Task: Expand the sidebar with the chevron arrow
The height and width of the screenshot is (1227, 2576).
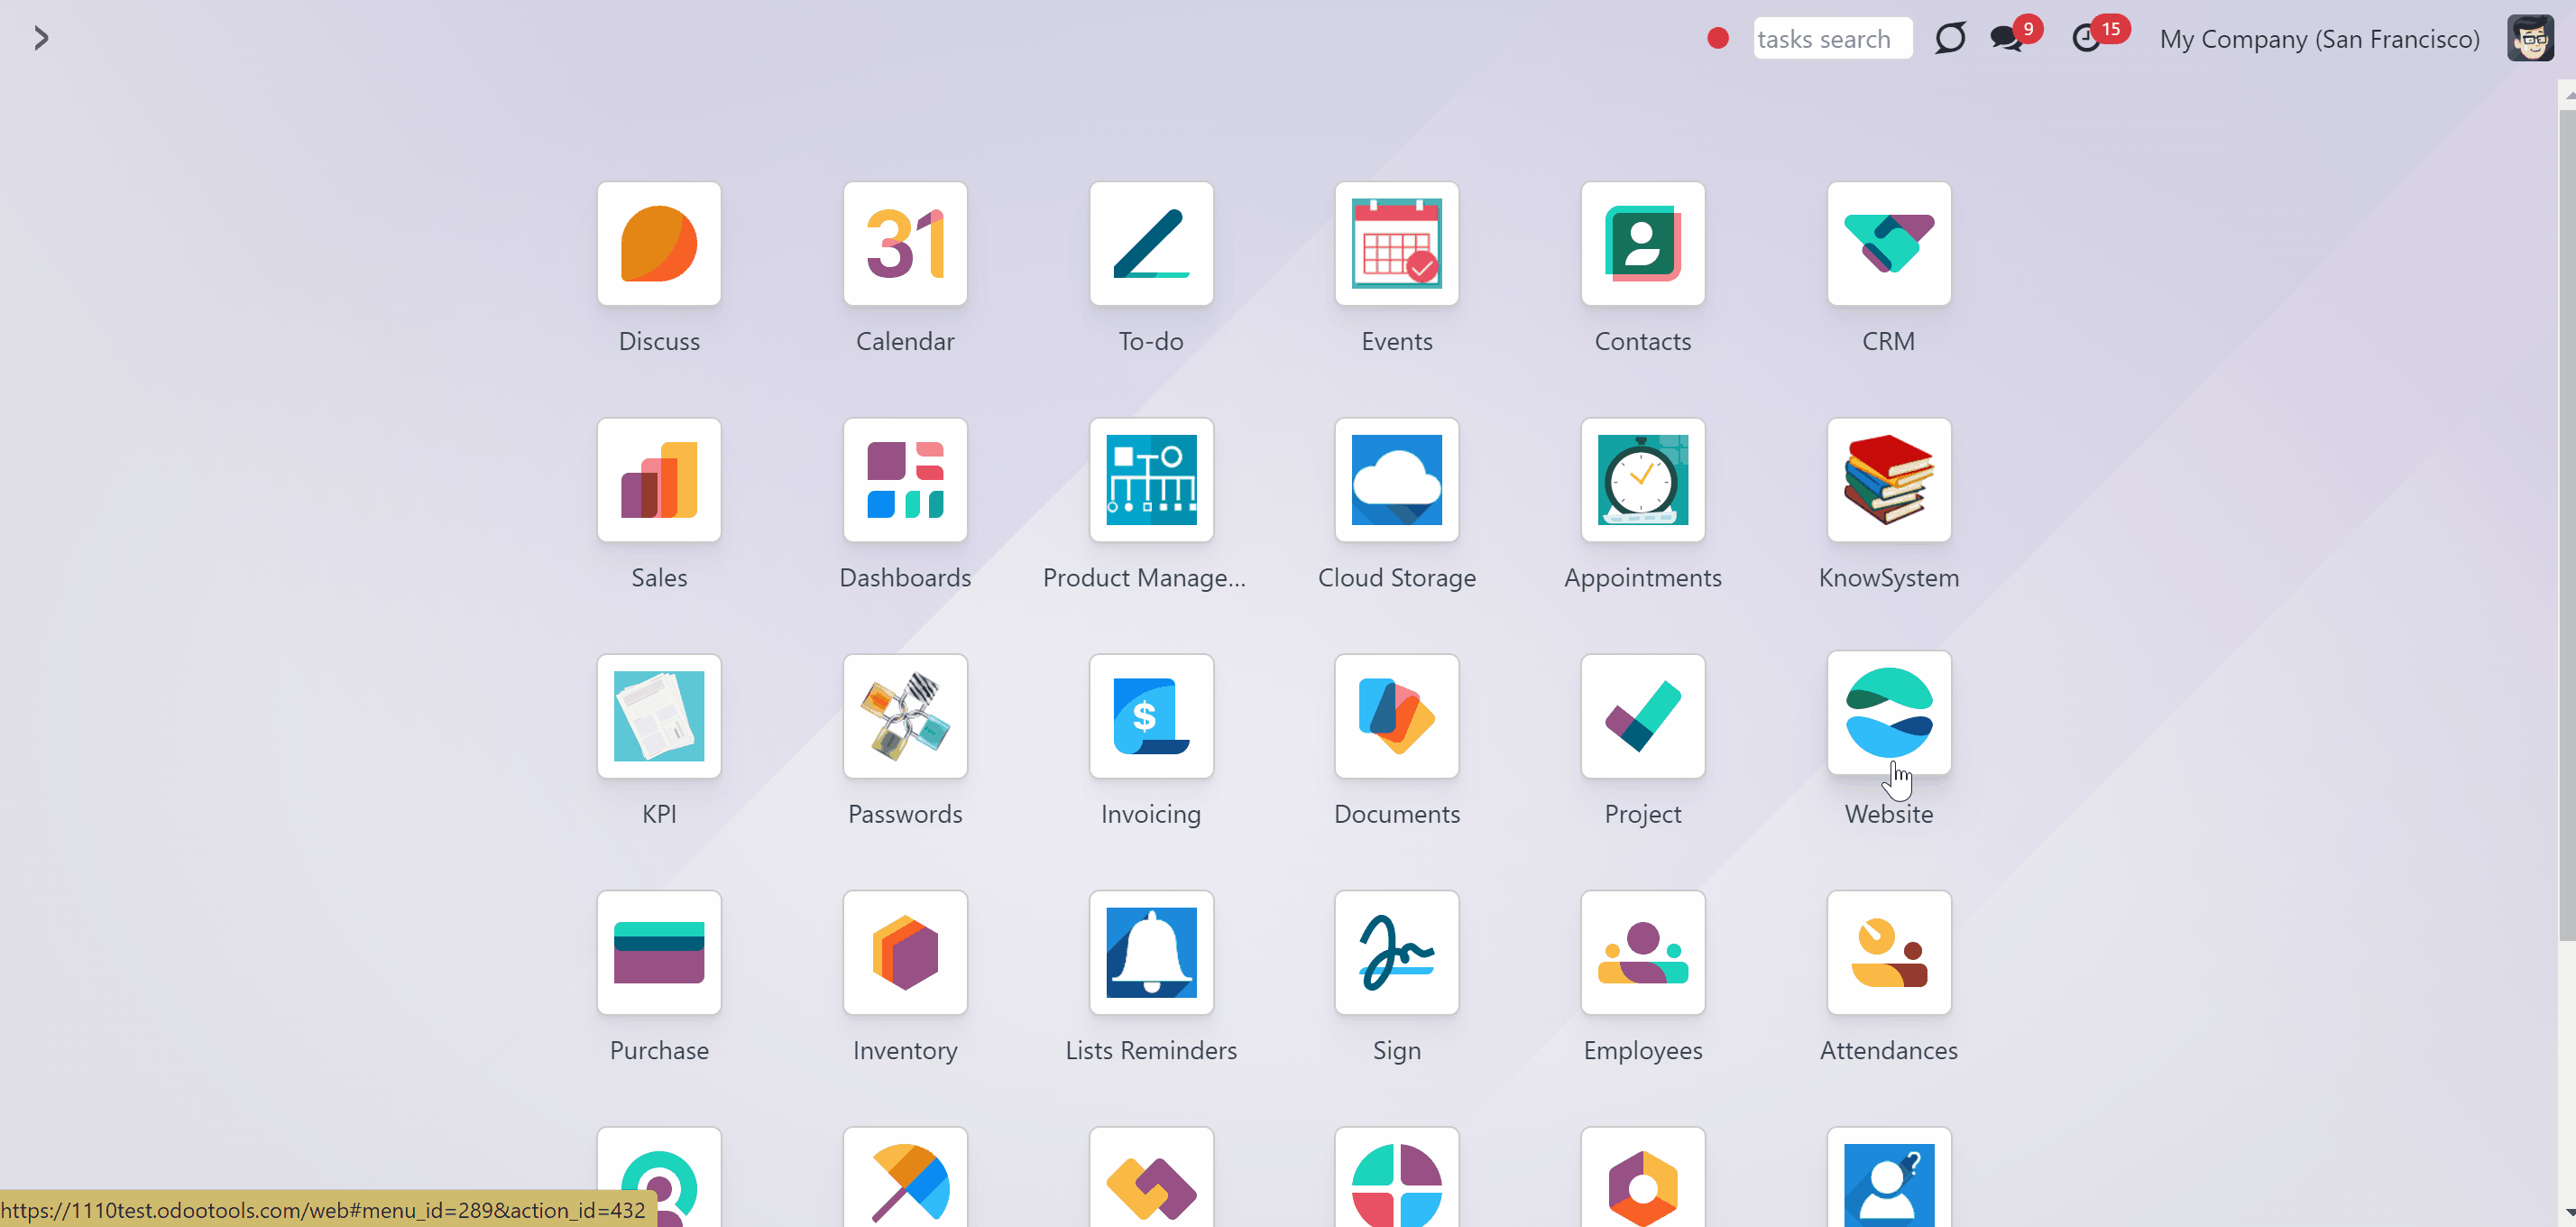Action: coord(41,38)
